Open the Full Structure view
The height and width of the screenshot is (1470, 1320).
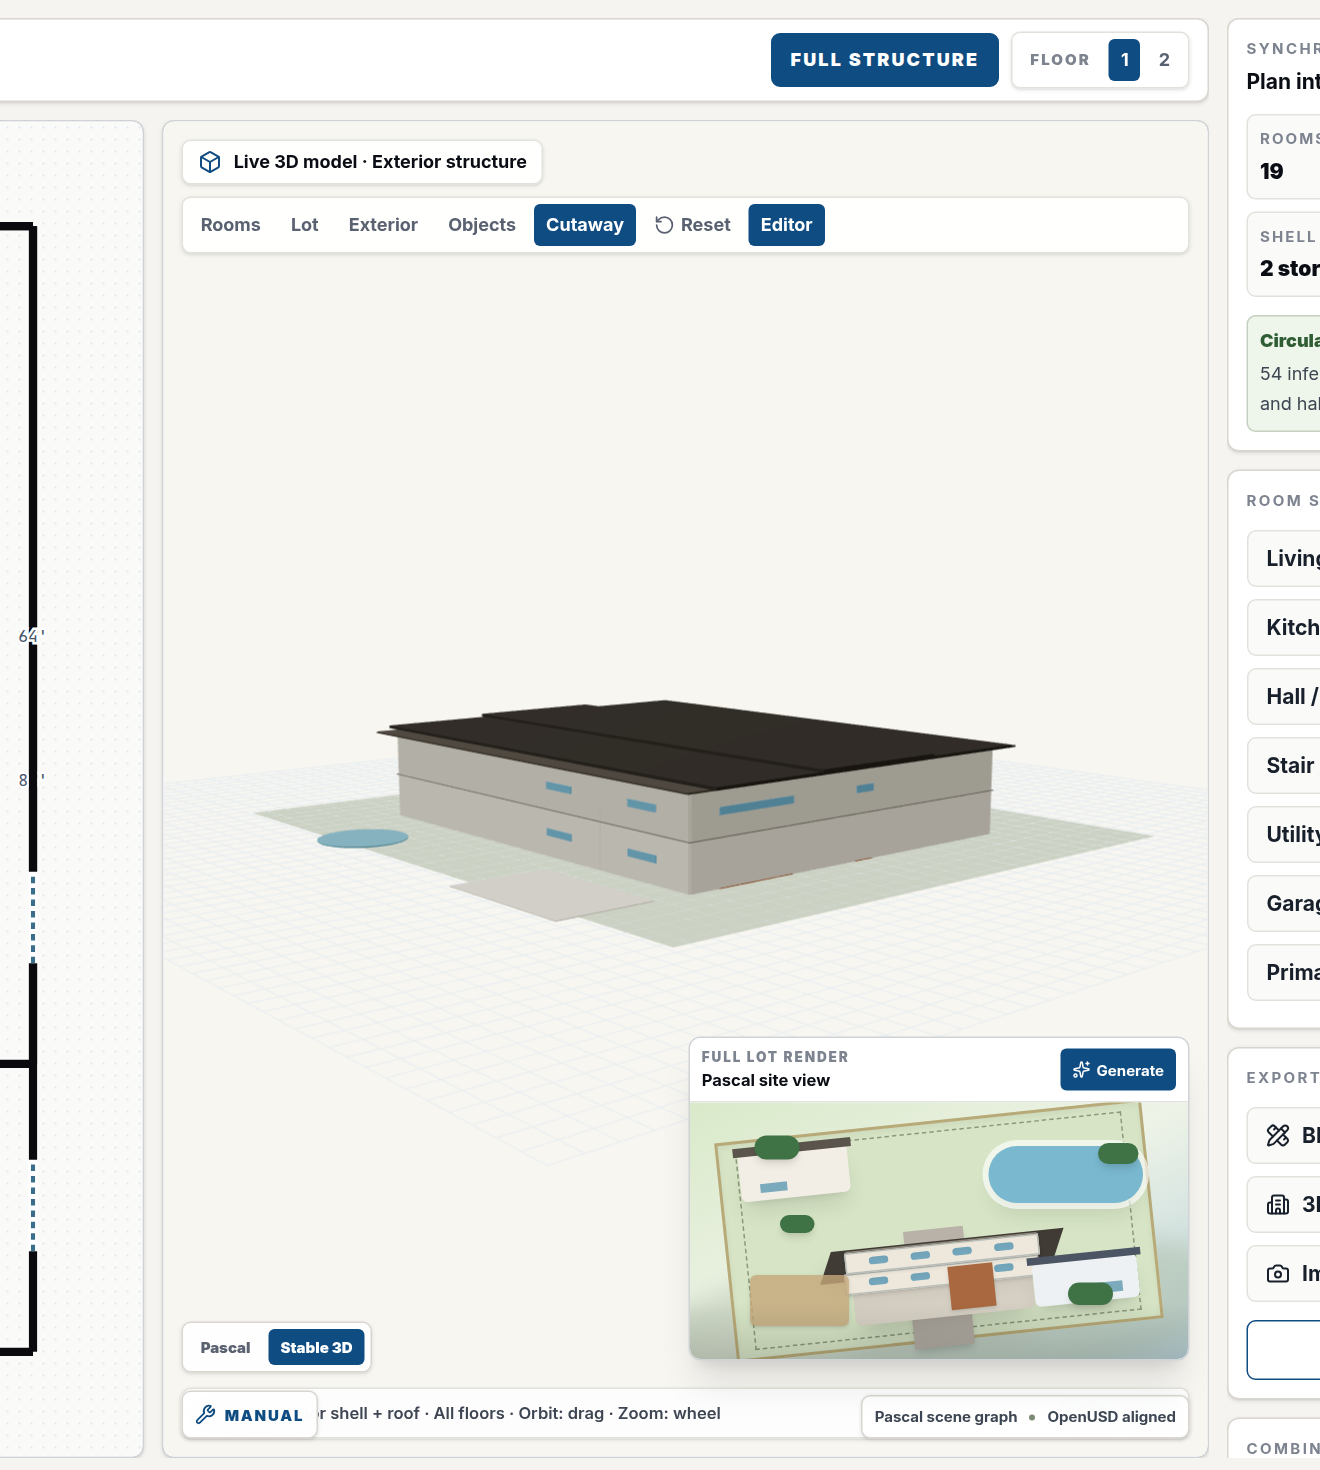coord(884,60)
